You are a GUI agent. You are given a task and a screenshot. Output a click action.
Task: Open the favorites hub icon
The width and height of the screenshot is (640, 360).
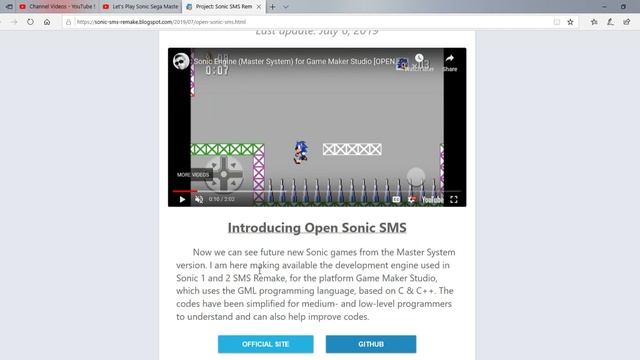pos(594,22)
